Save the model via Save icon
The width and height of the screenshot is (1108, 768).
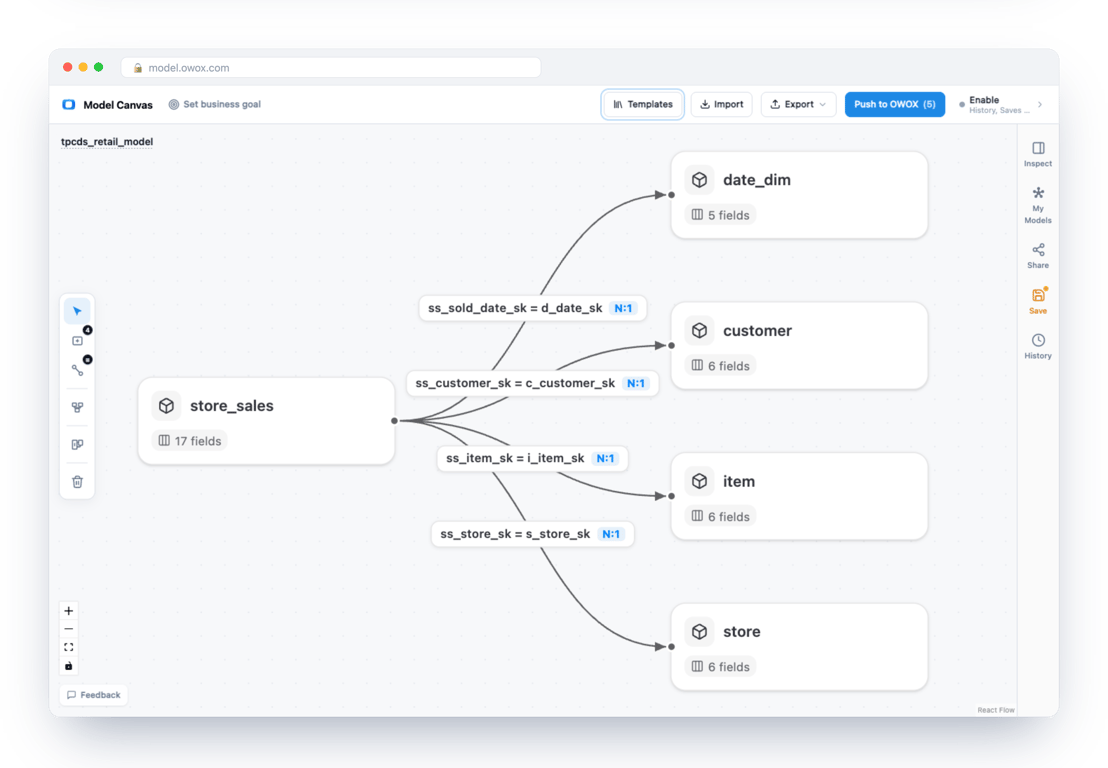[1037, 301]
